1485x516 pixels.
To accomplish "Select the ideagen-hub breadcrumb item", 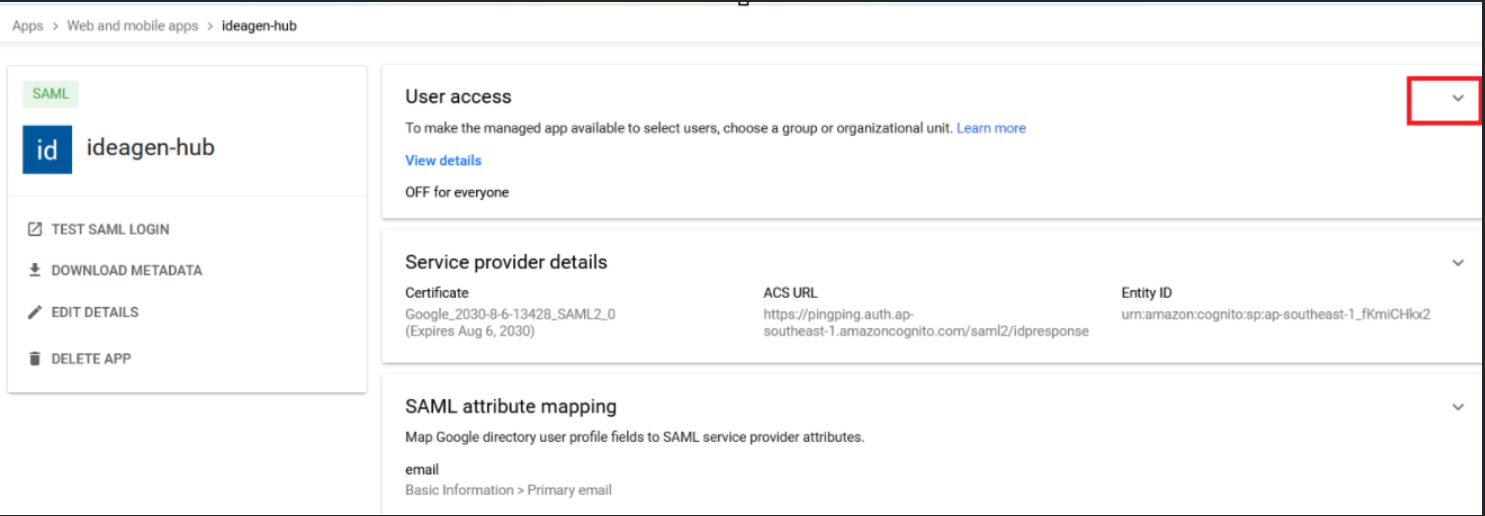I will (259, 26).
